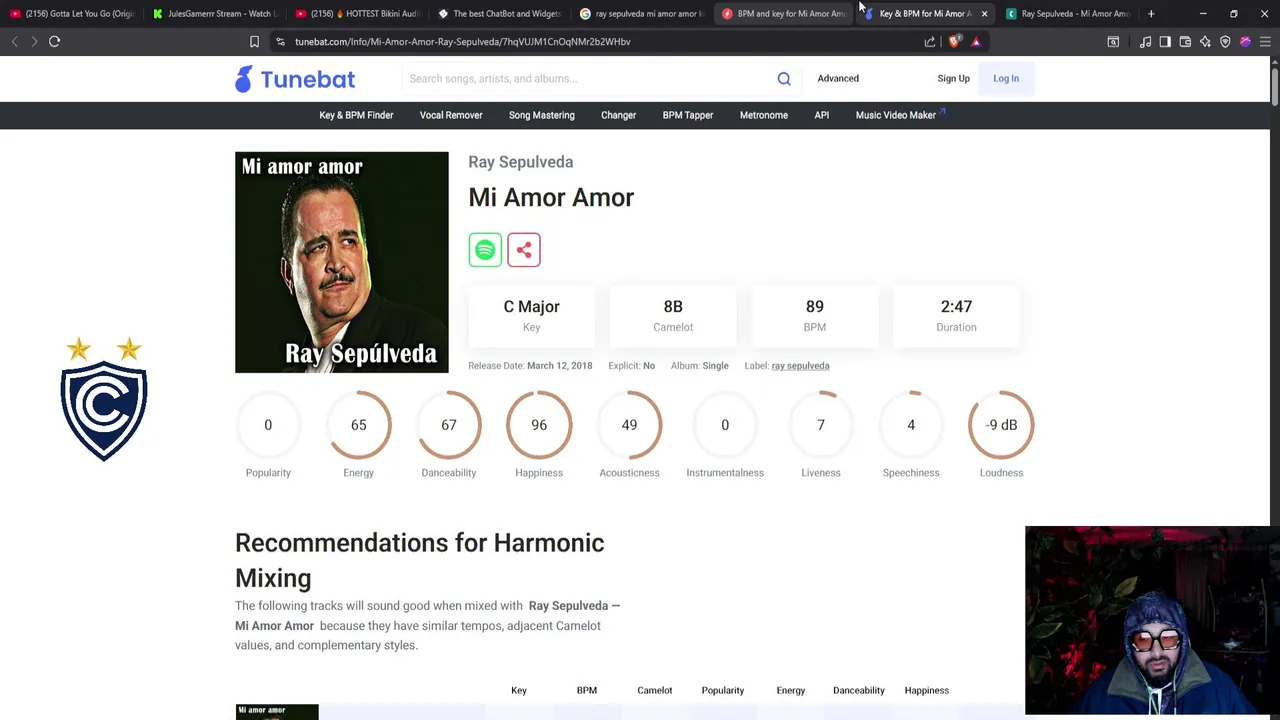Image resolution: width=1280 pixels, height=720 pixels.
Task: Close the 'Key & BPM for Mi Amor' tab
Action: click(984, 14)
